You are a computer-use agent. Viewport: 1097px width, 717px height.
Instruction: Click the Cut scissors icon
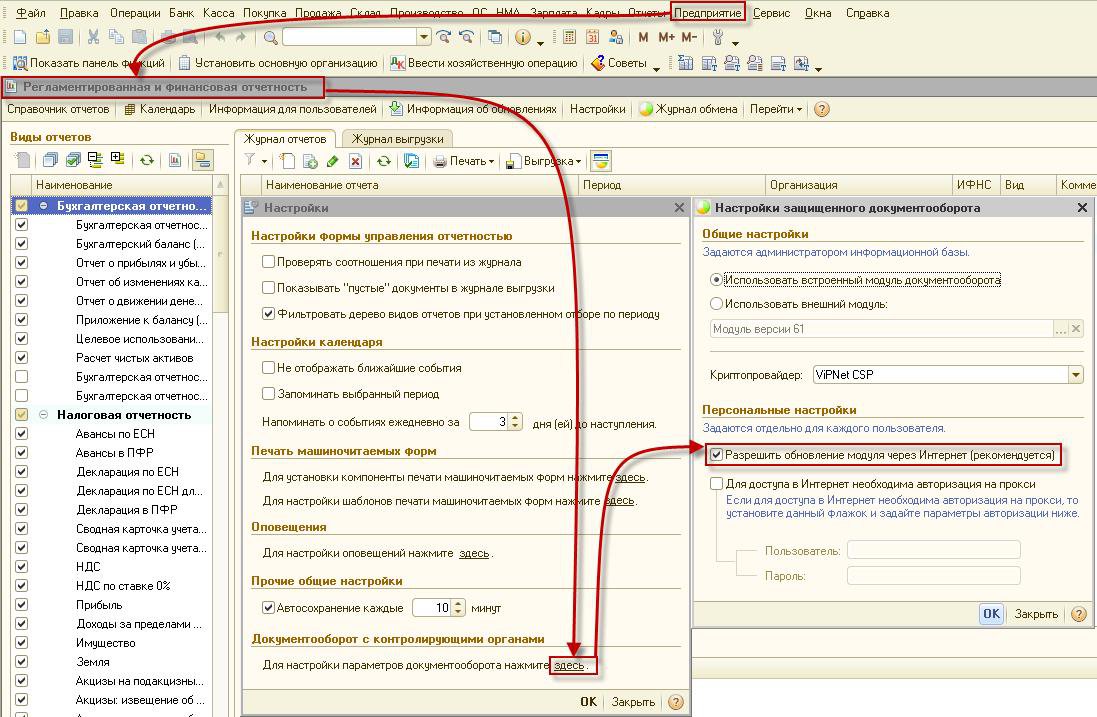click(x=93, y=37)
